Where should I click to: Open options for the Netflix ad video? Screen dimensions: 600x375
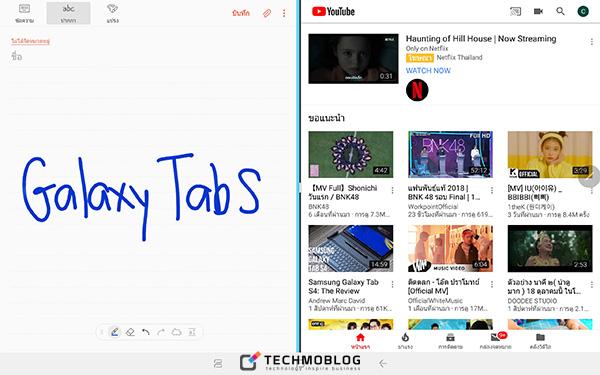click(592, 41)
